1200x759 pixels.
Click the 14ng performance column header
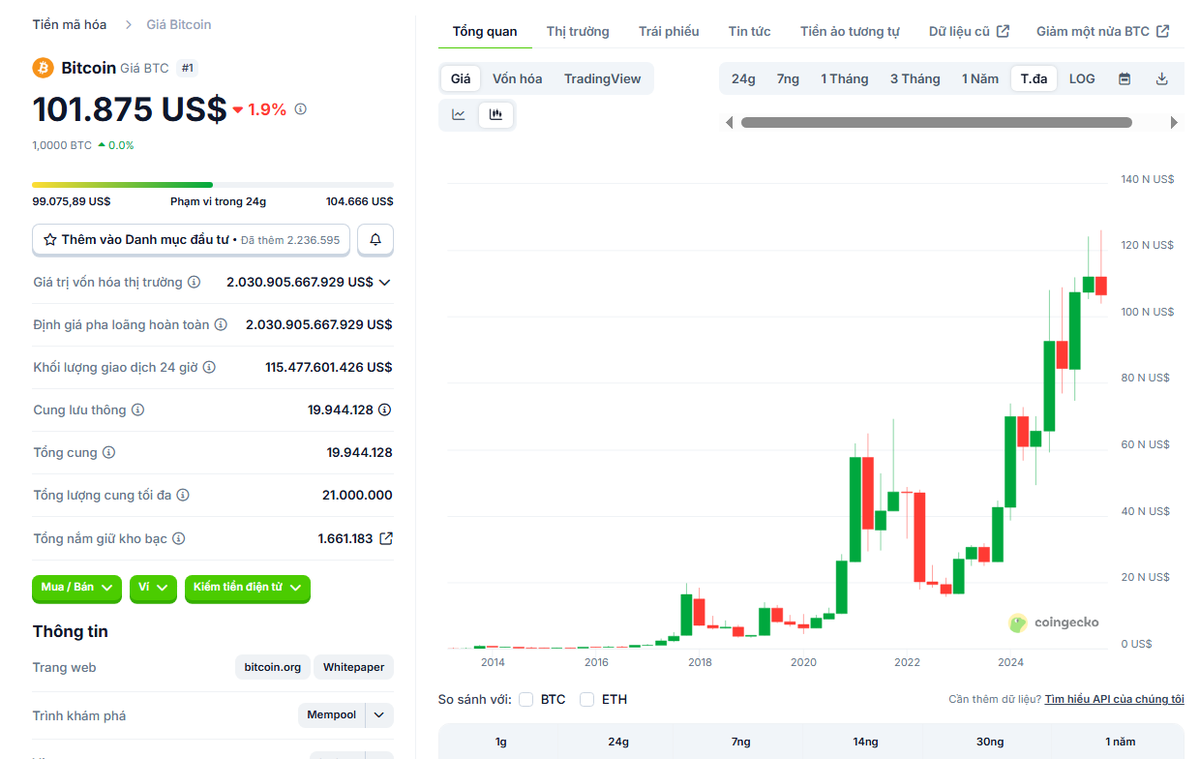click(x=866, y=742)
